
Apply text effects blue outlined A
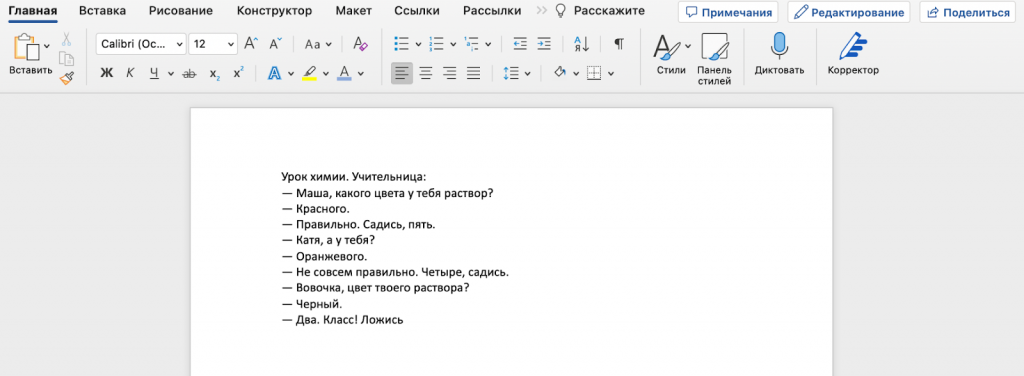(275, 73)
